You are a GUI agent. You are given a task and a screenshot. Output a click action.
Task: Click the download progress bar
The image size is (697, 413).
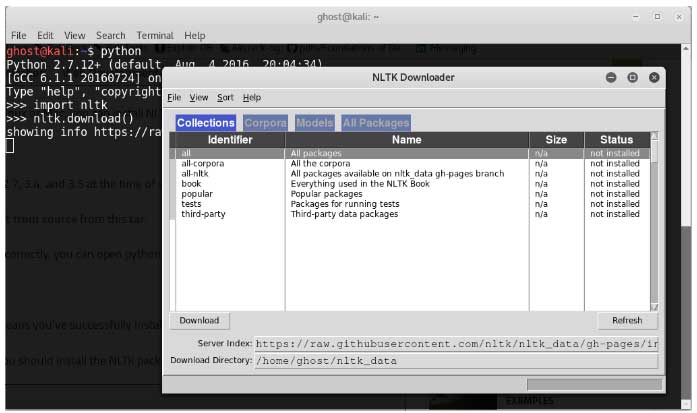(x=592, y=383)
